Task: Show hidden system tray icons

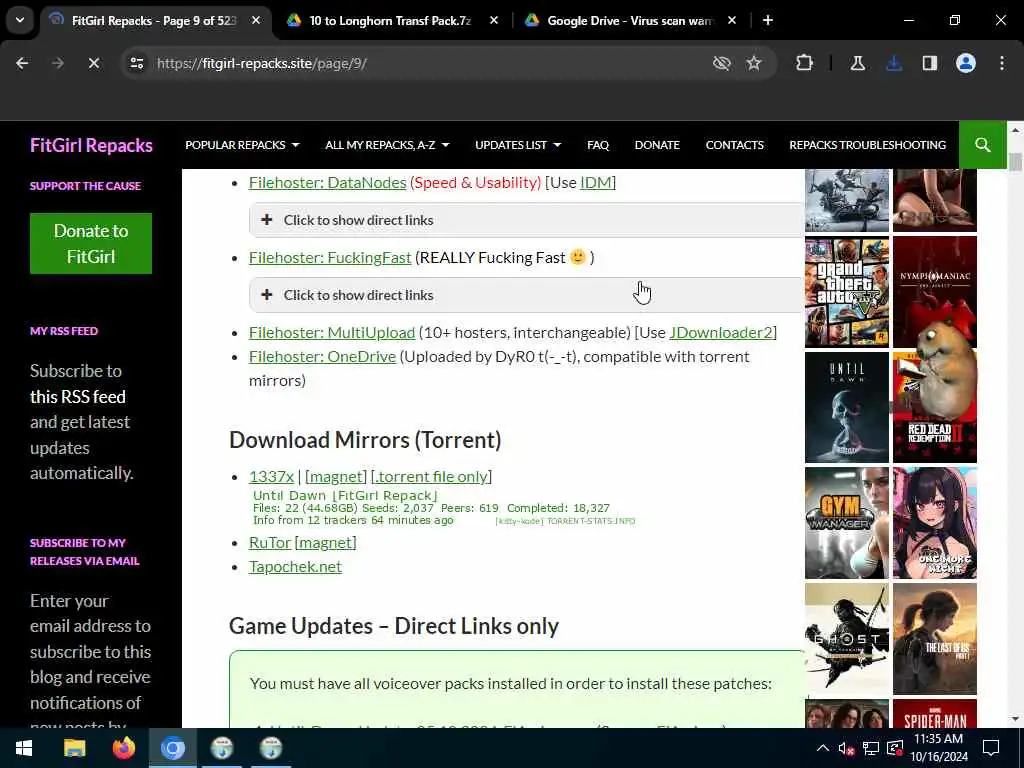Action: coord(823,748)
